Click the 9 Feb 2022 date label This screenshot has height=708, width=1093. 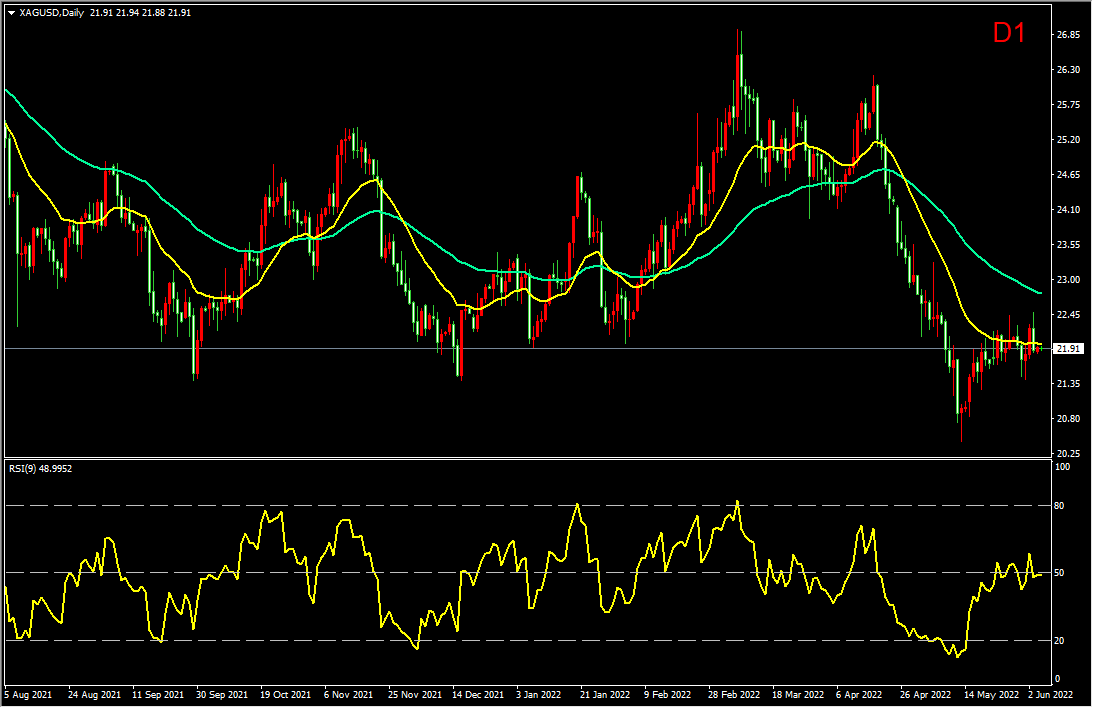(x=668, y=695)
